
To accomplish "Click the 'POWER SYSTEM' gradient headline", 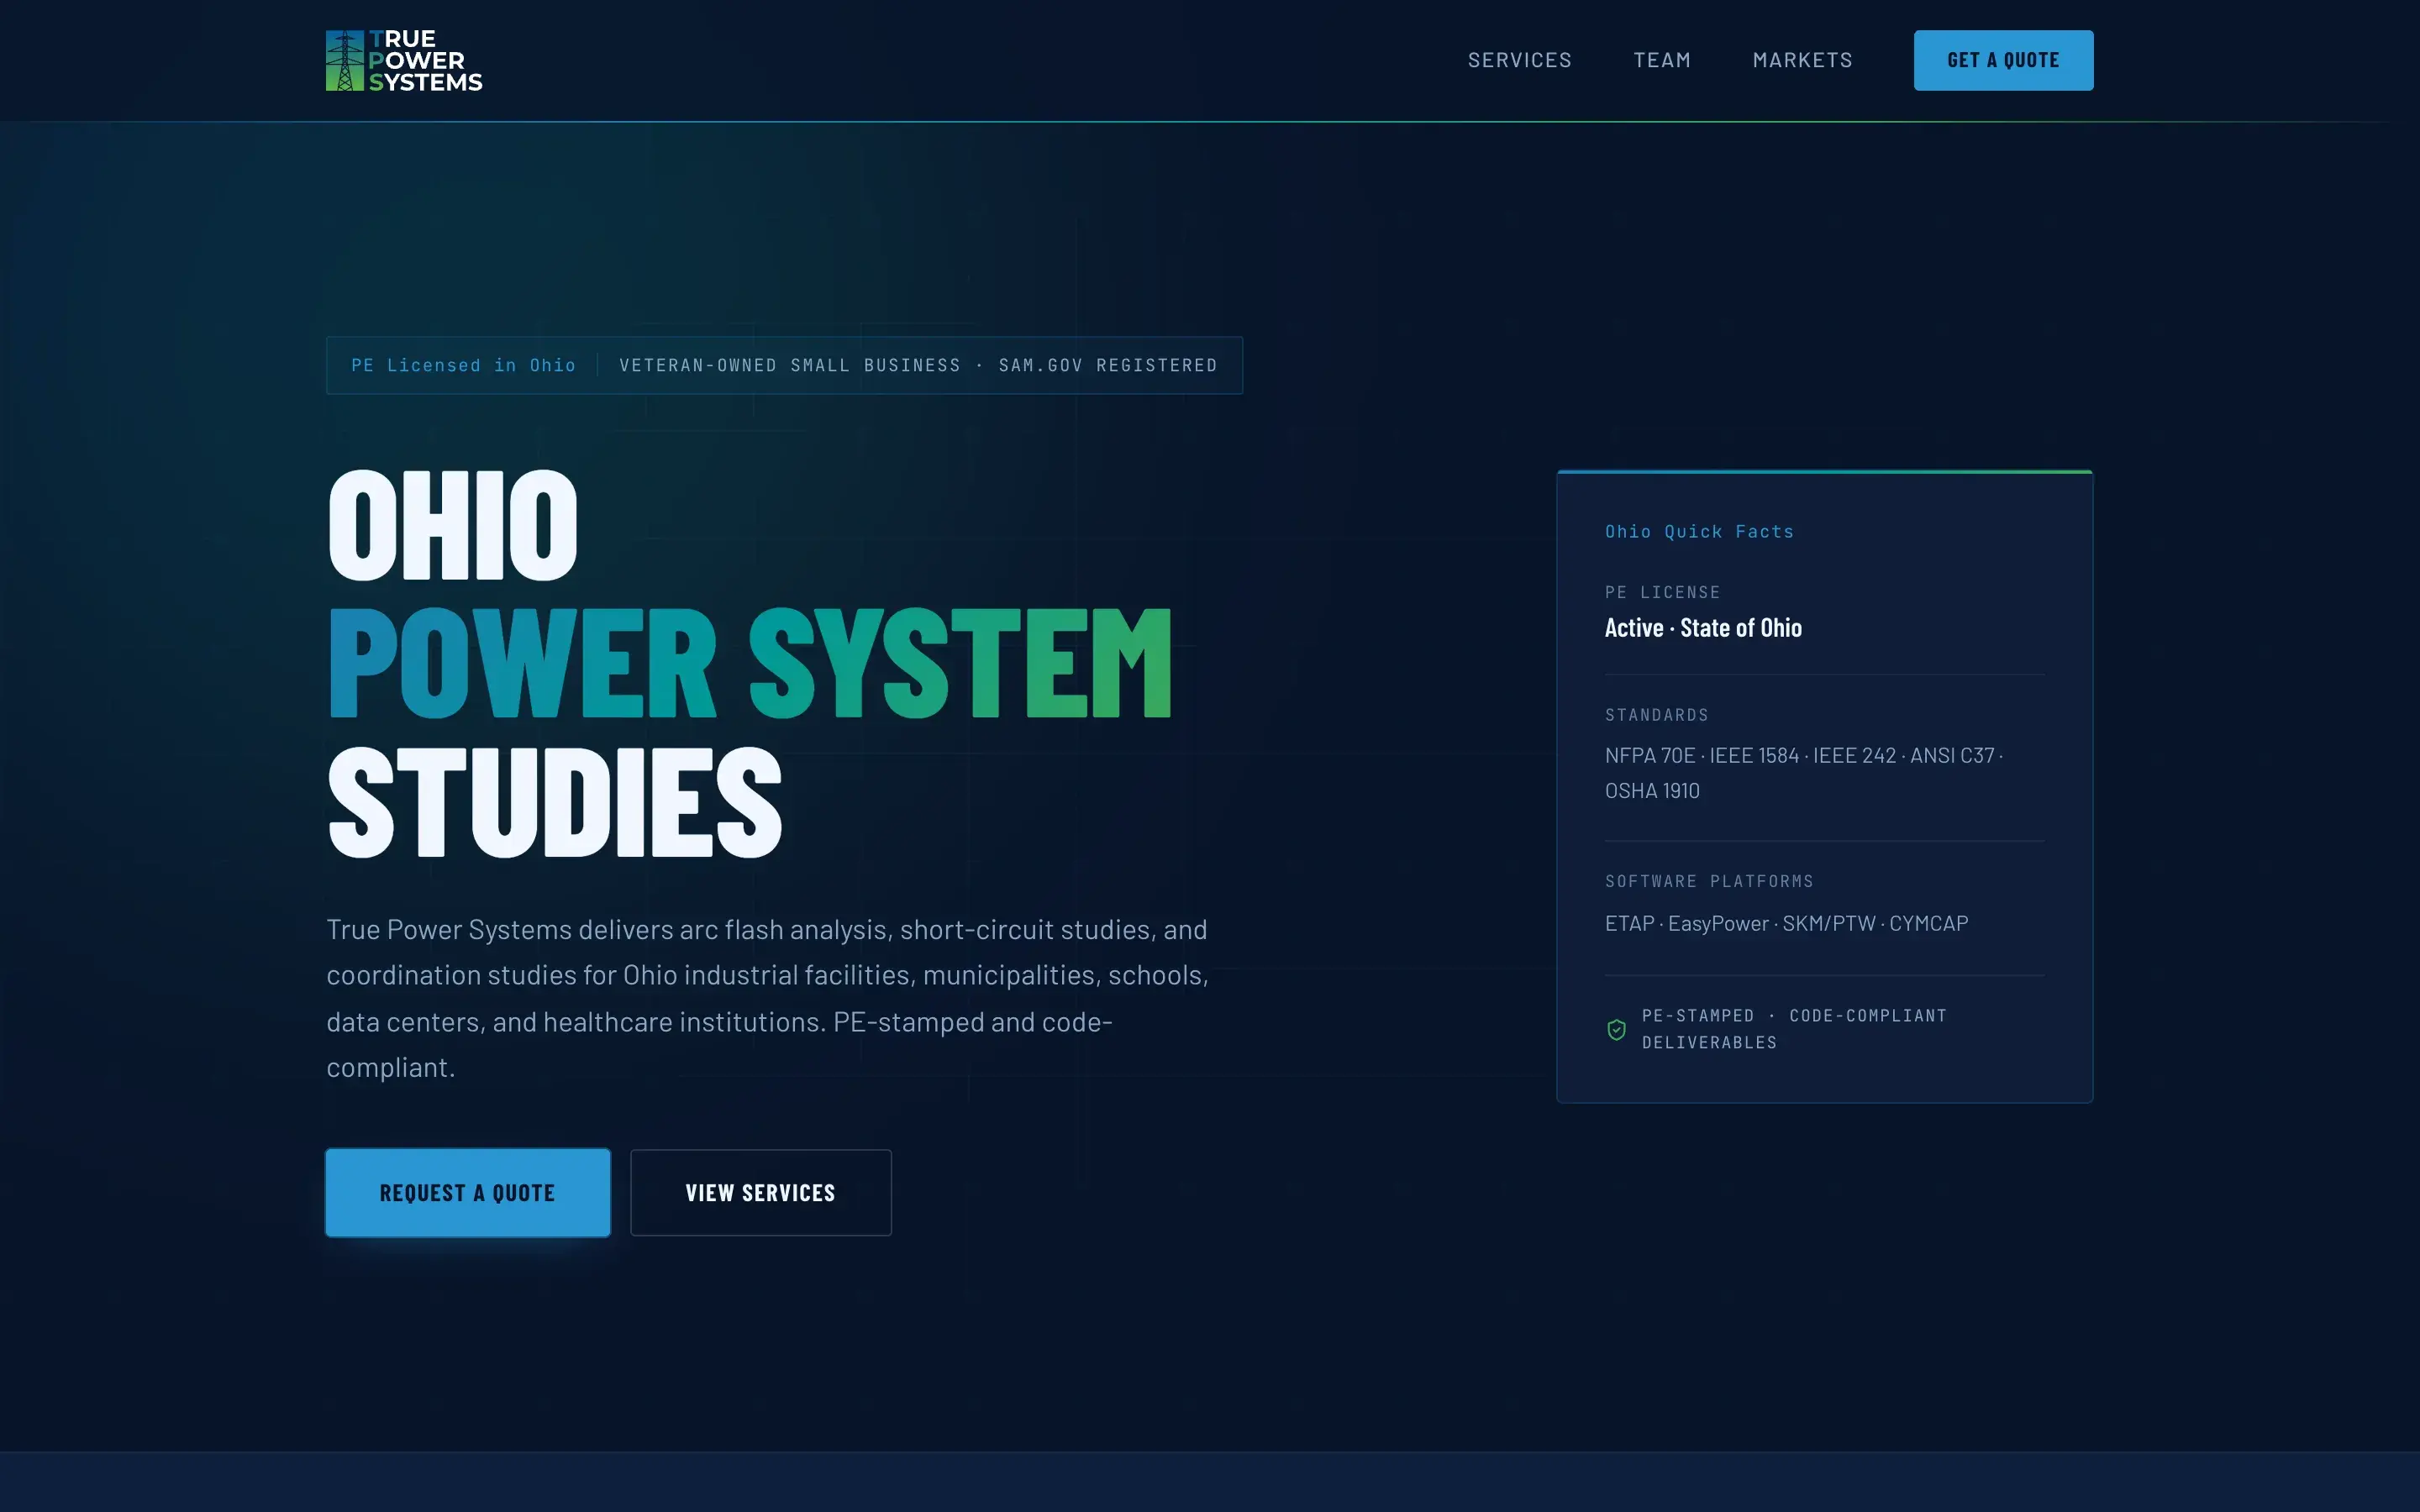I will 750,664.
